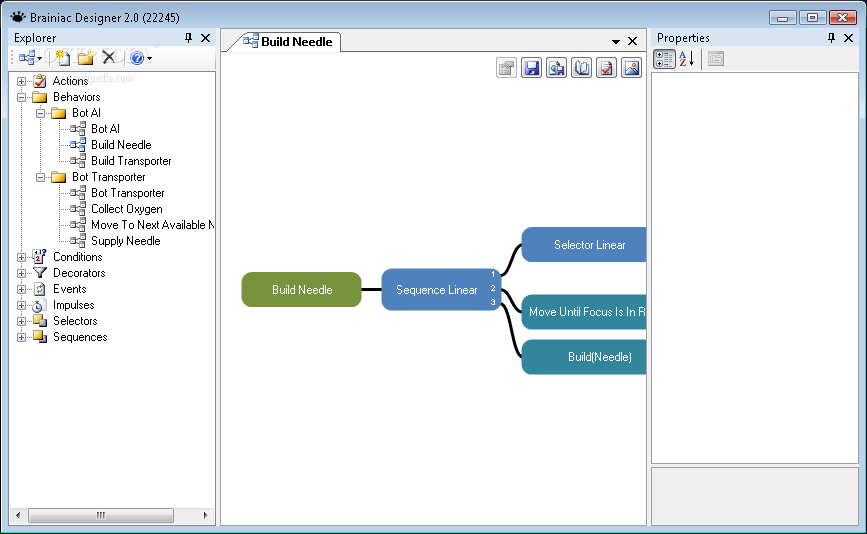
Task: Select the Collect Oxygen behavior
Action: point(127,209)
